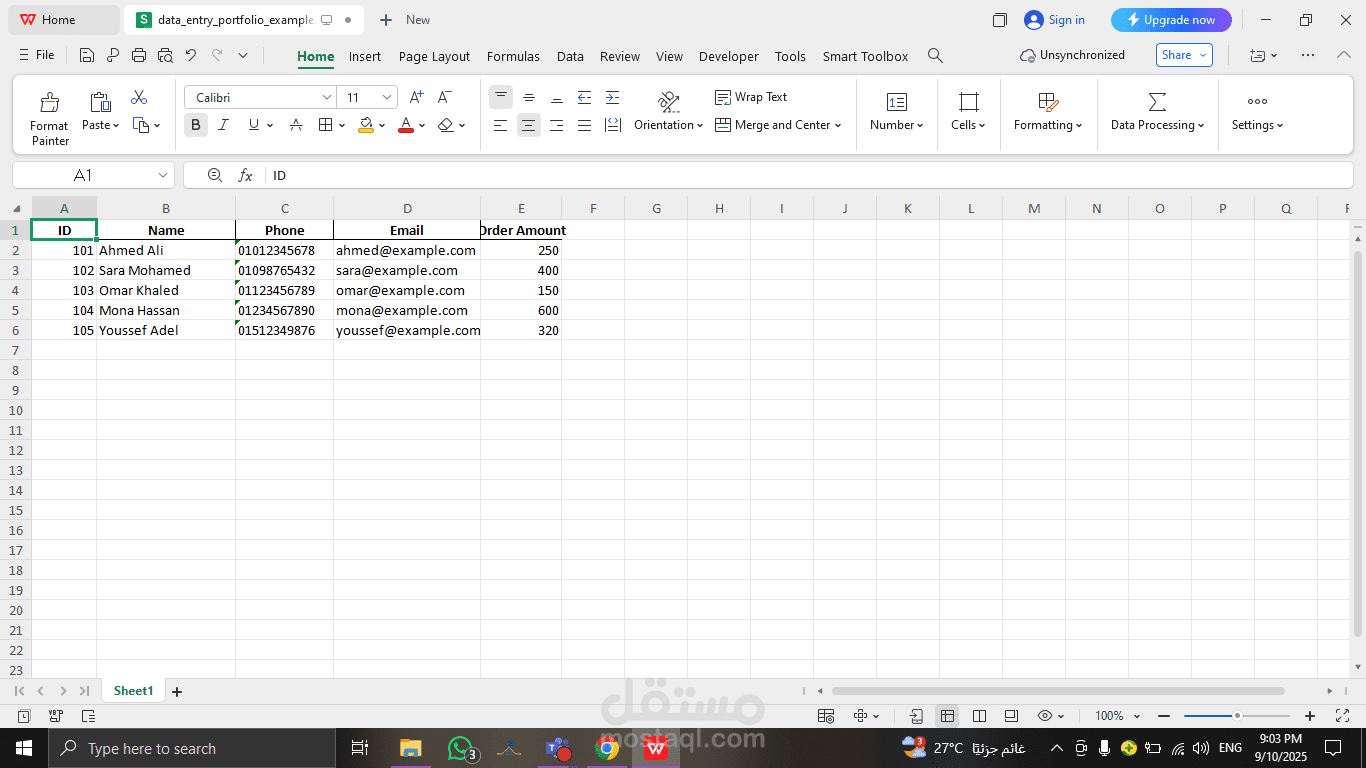Image resolution: width=1366 pixels, height=768 pixels.
Task: Click the Upgrade now button
Action: [x=1171, y=20]
